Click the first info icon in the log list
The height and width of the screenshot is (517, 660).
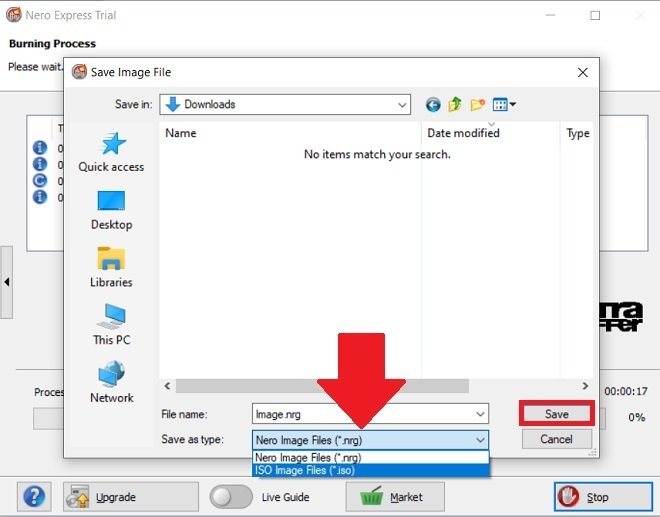(x=40, y=147)
